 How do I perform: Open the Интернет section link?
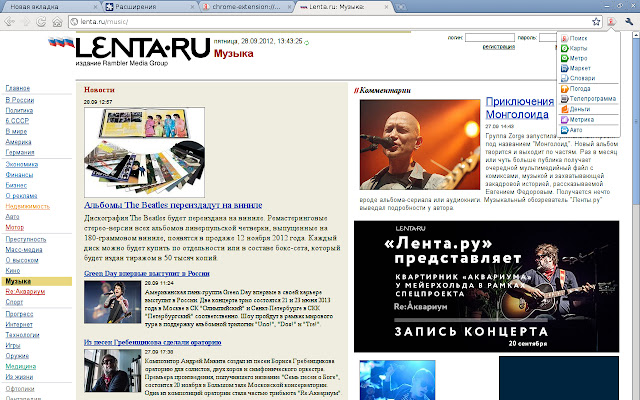[19, 324]
